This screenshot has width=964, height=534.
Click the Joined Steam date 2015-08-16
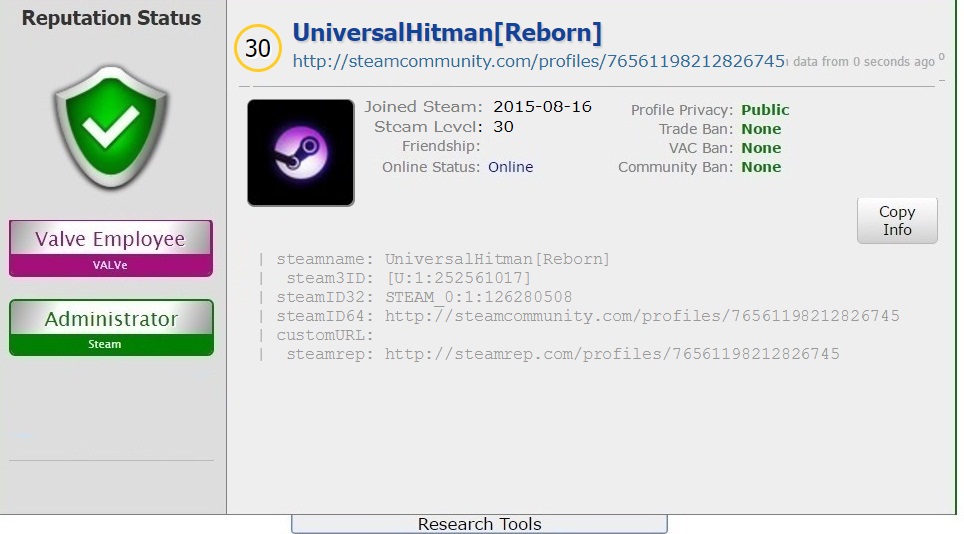point(540,107)
